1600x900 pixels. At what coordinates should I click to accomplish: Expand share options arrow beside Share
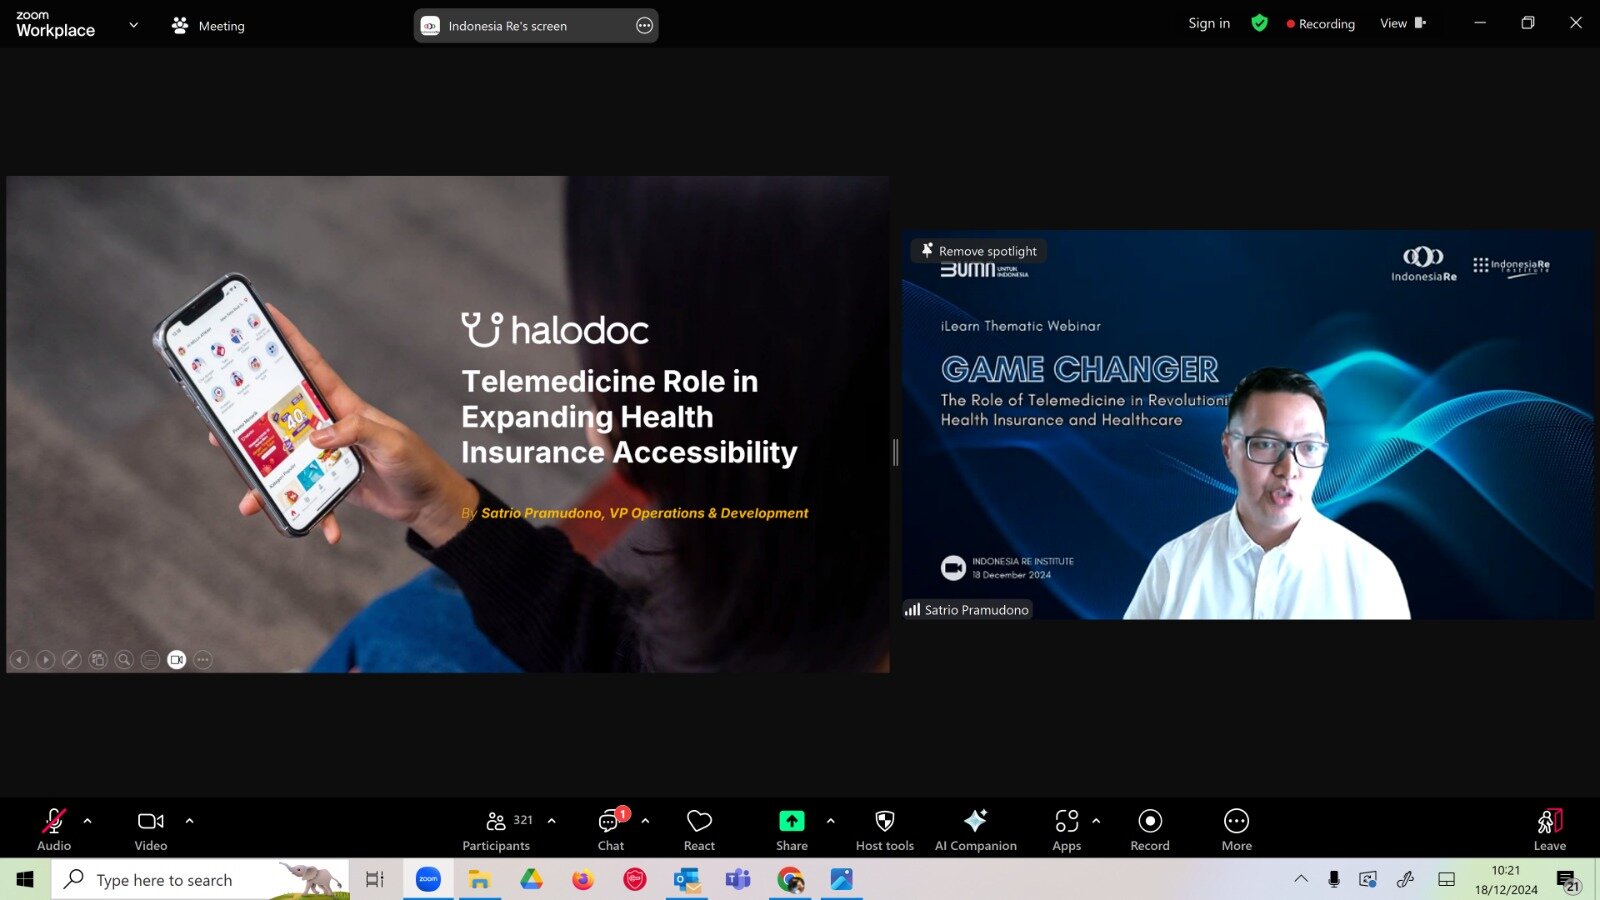tap(830, 821)
